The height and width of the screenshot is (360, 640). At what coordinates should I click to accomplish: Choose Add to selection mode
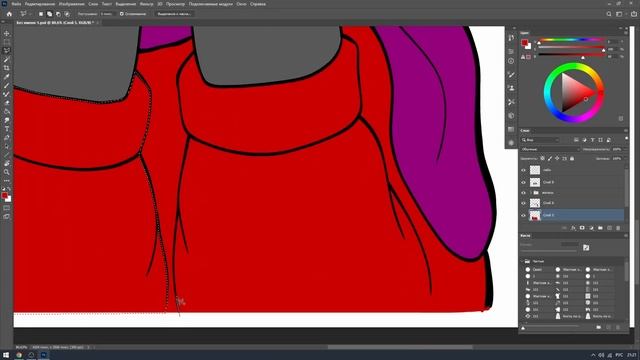[x=49, y=14]
